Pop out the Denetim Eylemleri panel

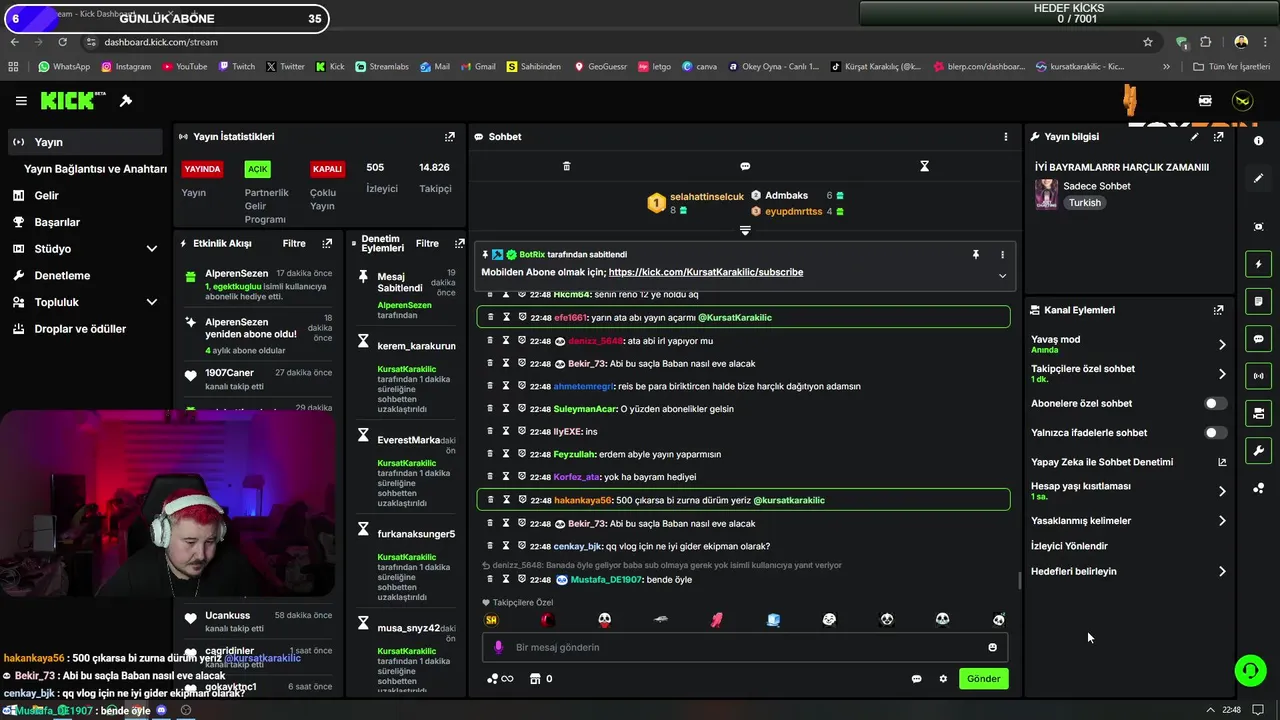click(x=459, y=244)
